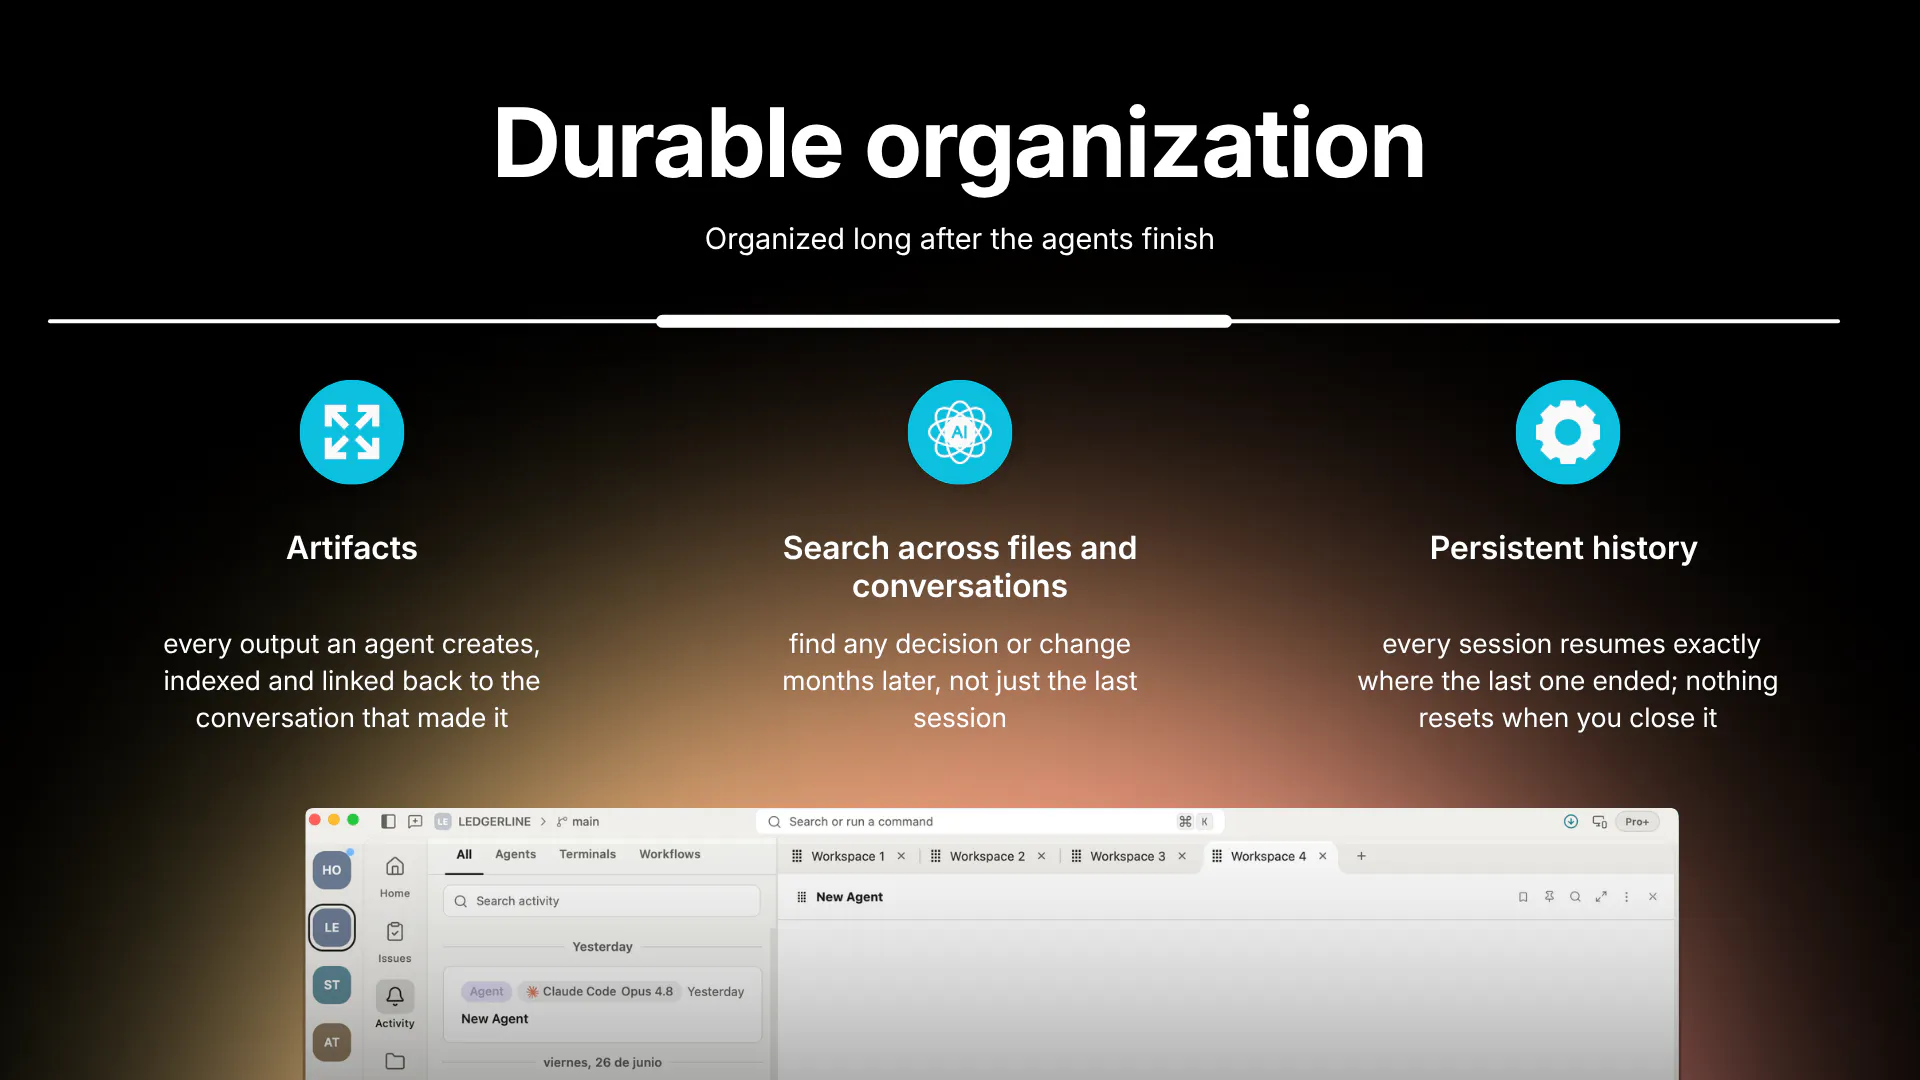1920x1080 pixels.
Task: Expand the New Agent pane to fullscreen
Action: (x=1601, y=897)
